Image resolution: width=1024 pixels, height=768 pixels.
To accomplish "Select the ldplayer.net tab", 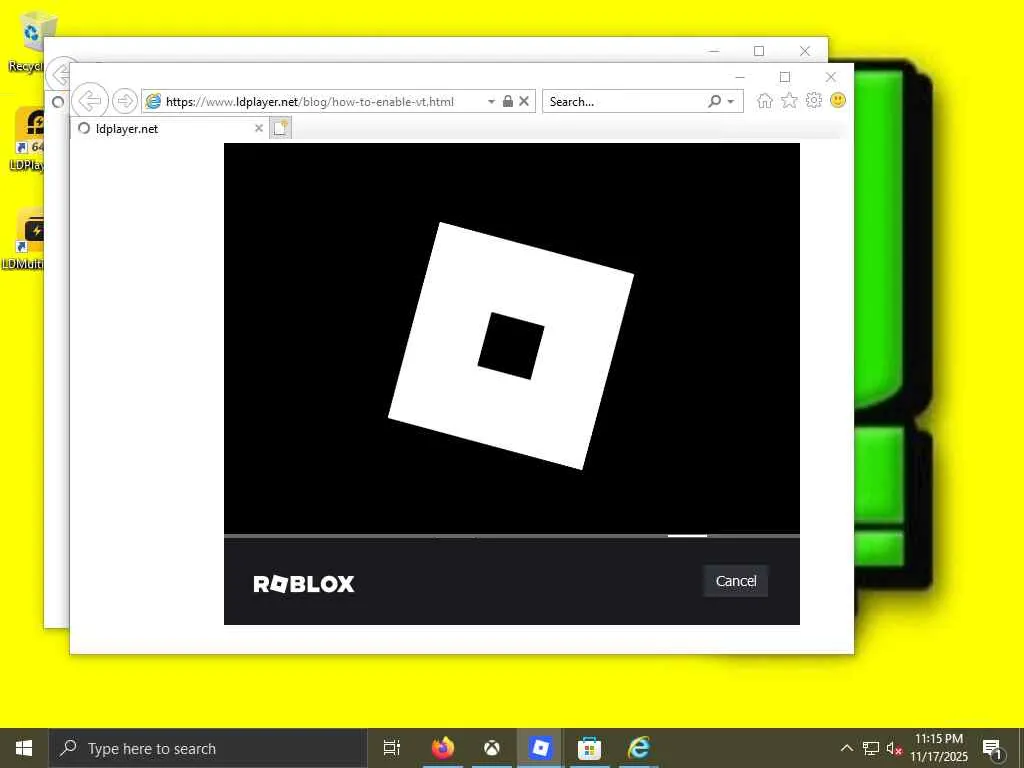I will coord(169,129).
